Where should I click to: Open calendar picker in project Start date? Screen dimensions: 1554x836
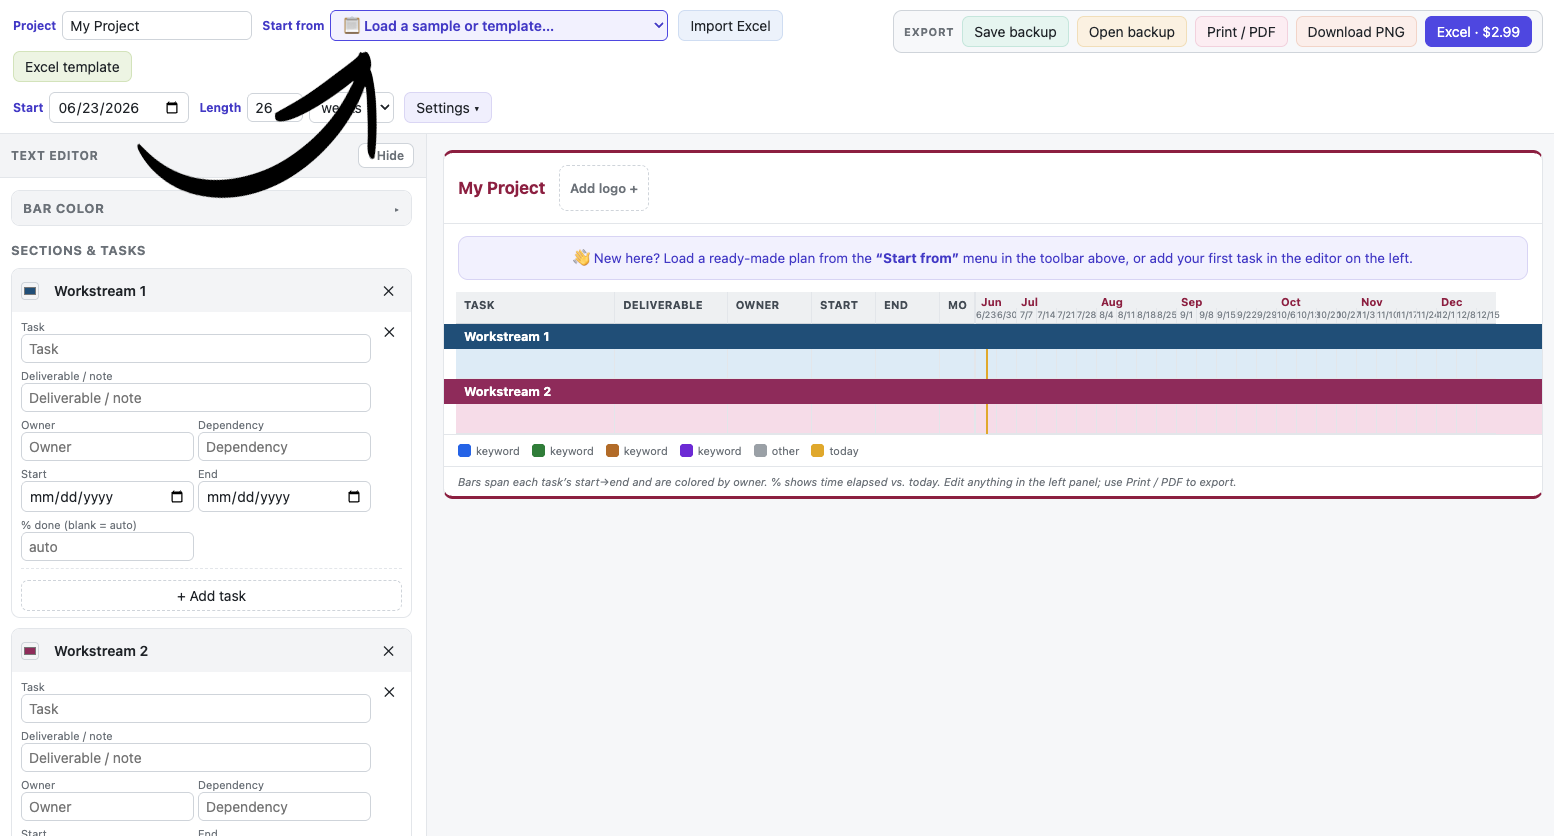tap(172, 108)
